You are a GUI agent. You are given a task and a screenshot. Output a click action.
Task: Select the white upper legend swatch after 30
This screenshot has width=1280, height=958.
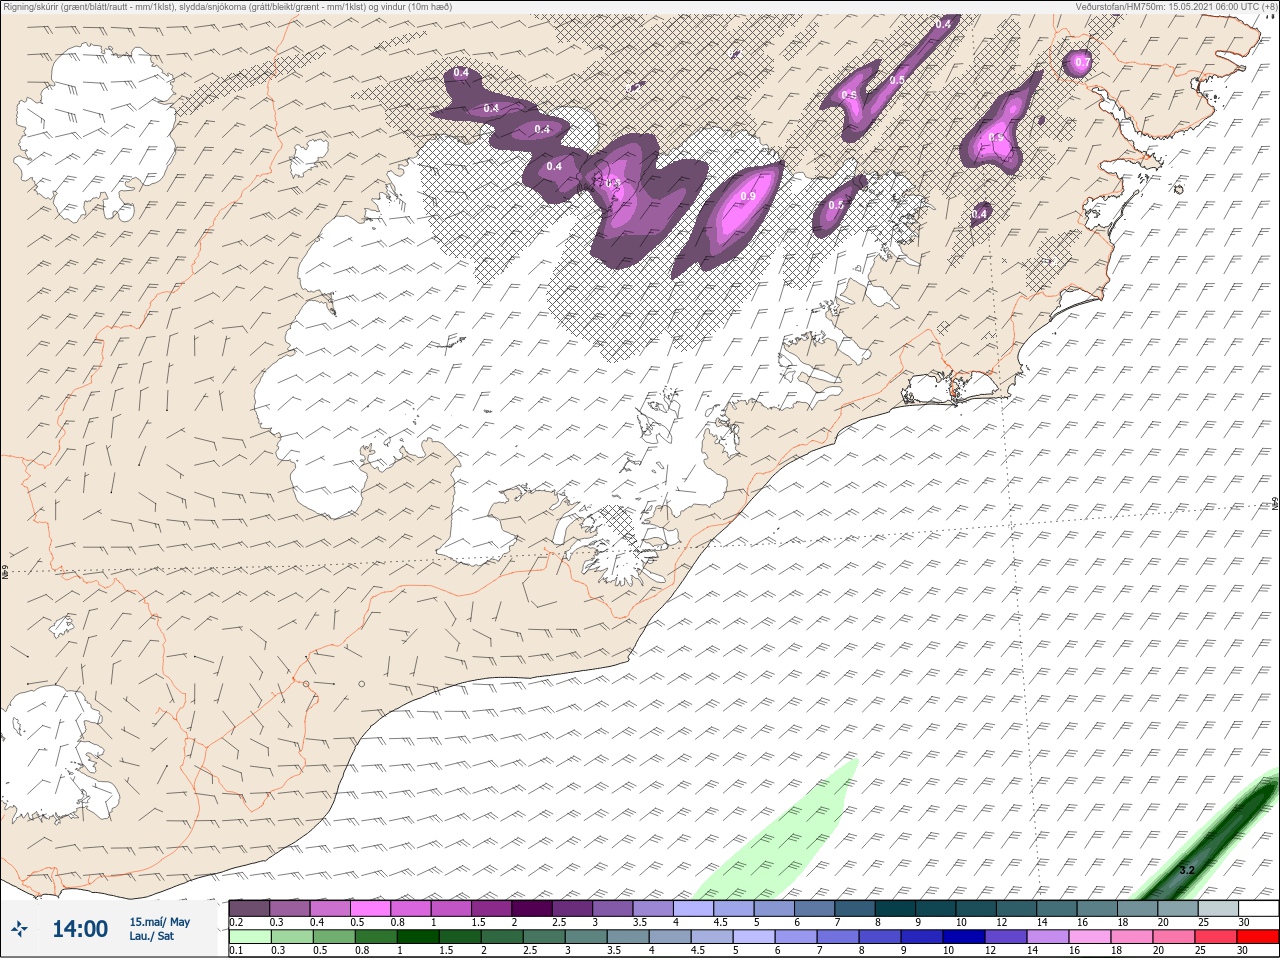tap(1259, 908)
